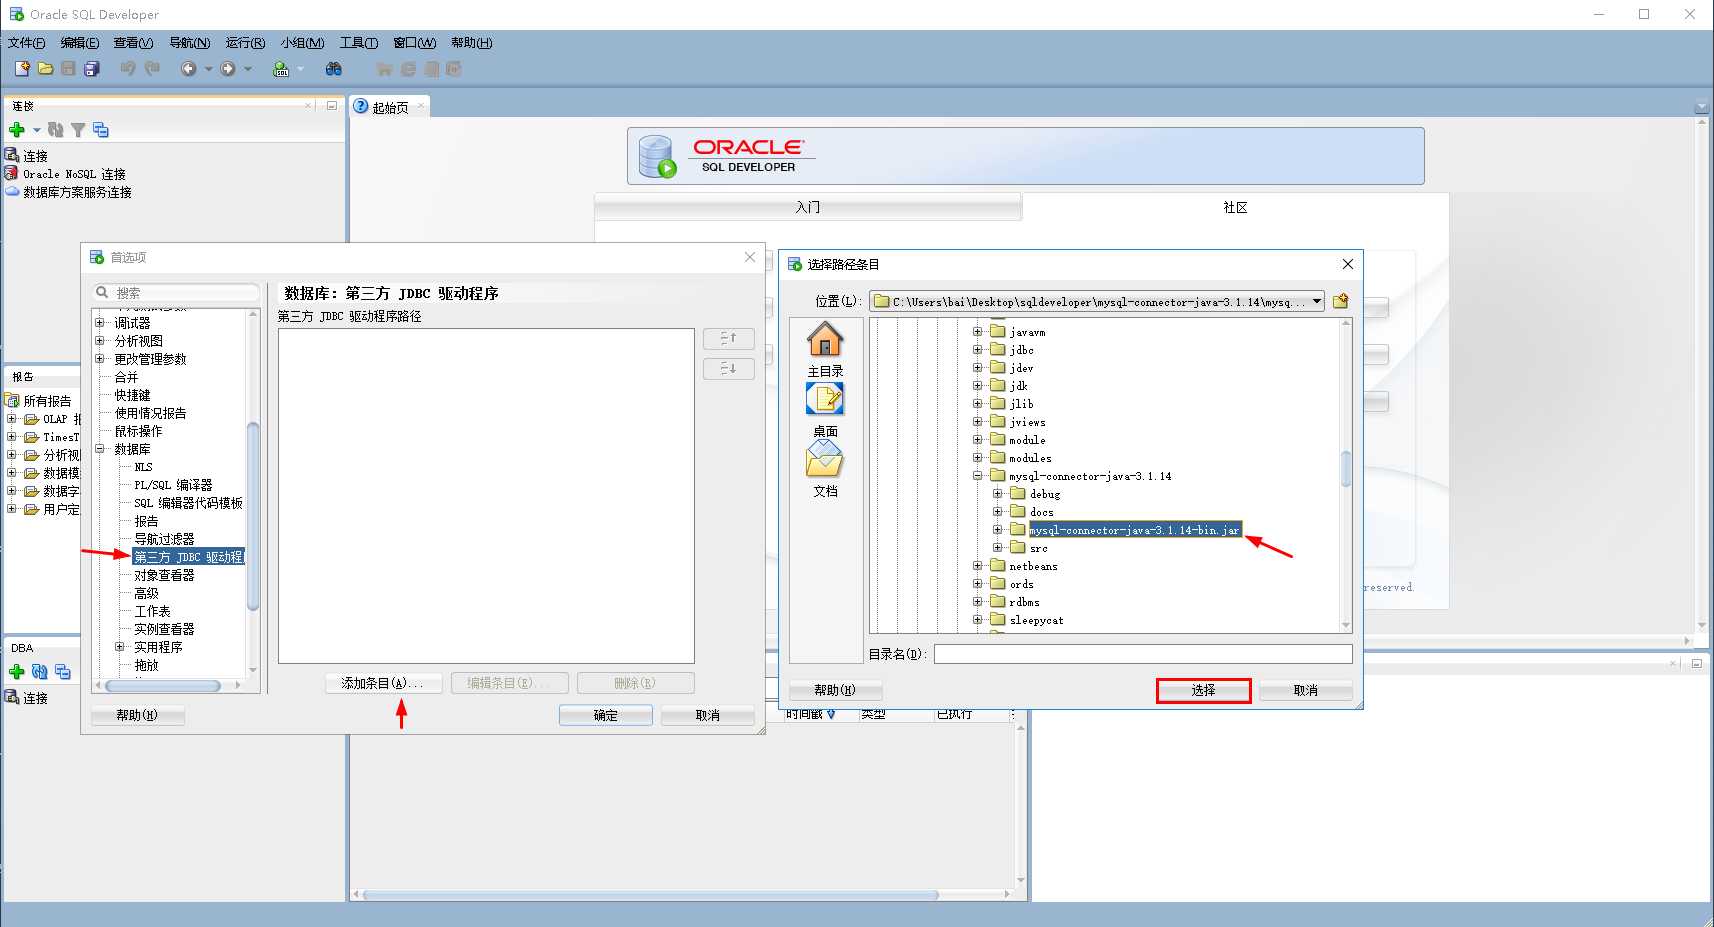Select the src folder entry

coord(1039,548)
